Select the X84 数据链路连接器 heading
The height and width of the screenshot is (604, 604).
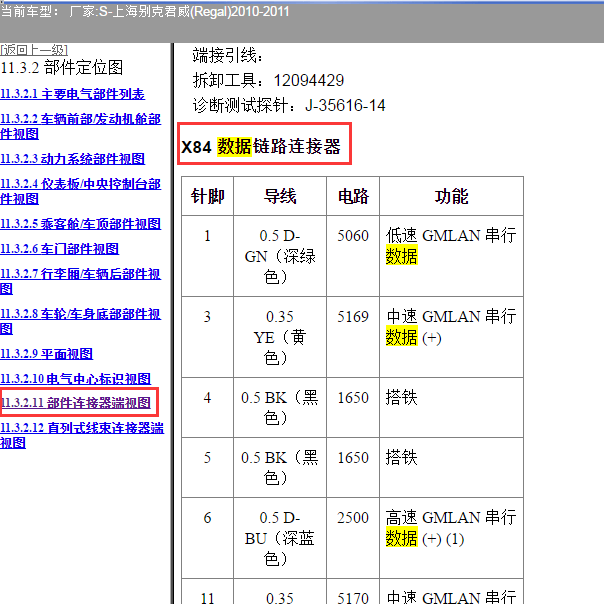261,147
